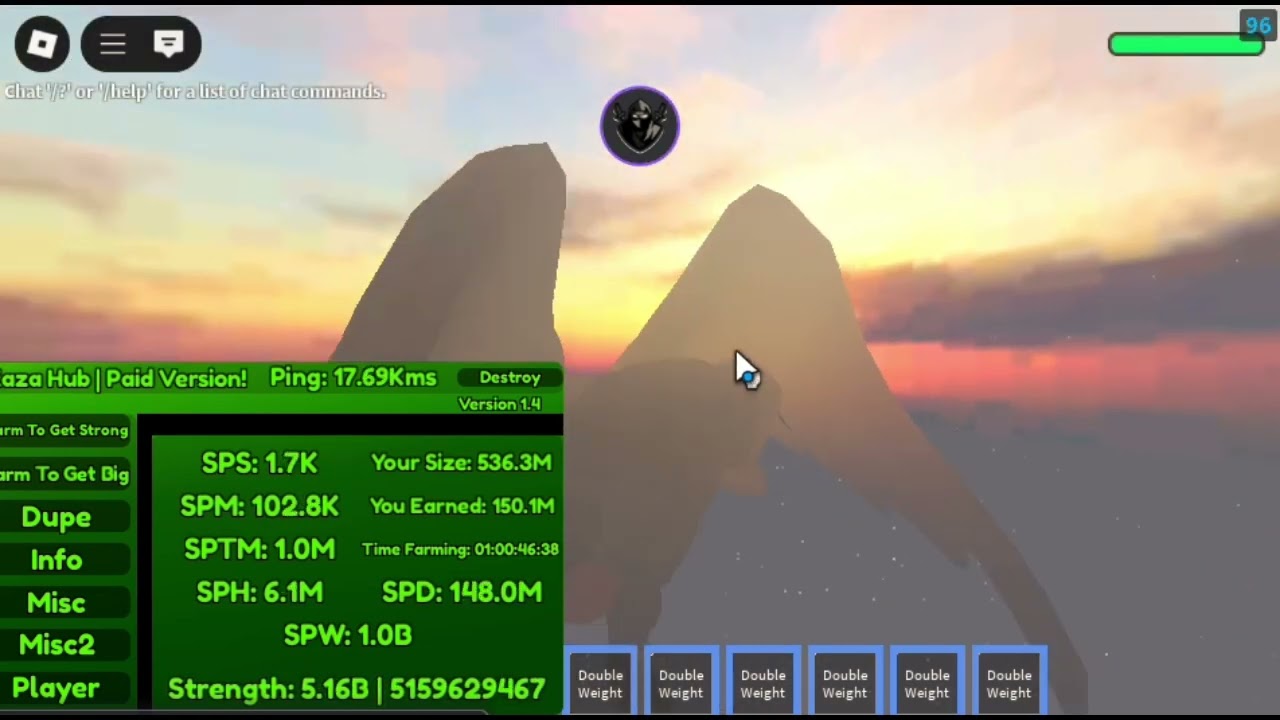This screenshot has width=1280, height=720.
Task: Toggle the chat window icon
Action: tap(168, 44)
